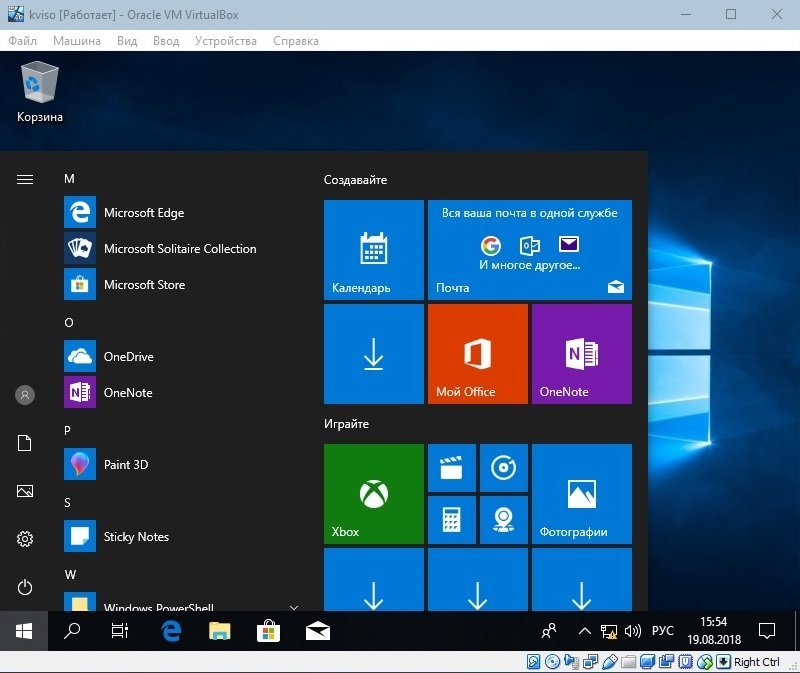Click the VirtualBox video capture status icon

[666, 662]
